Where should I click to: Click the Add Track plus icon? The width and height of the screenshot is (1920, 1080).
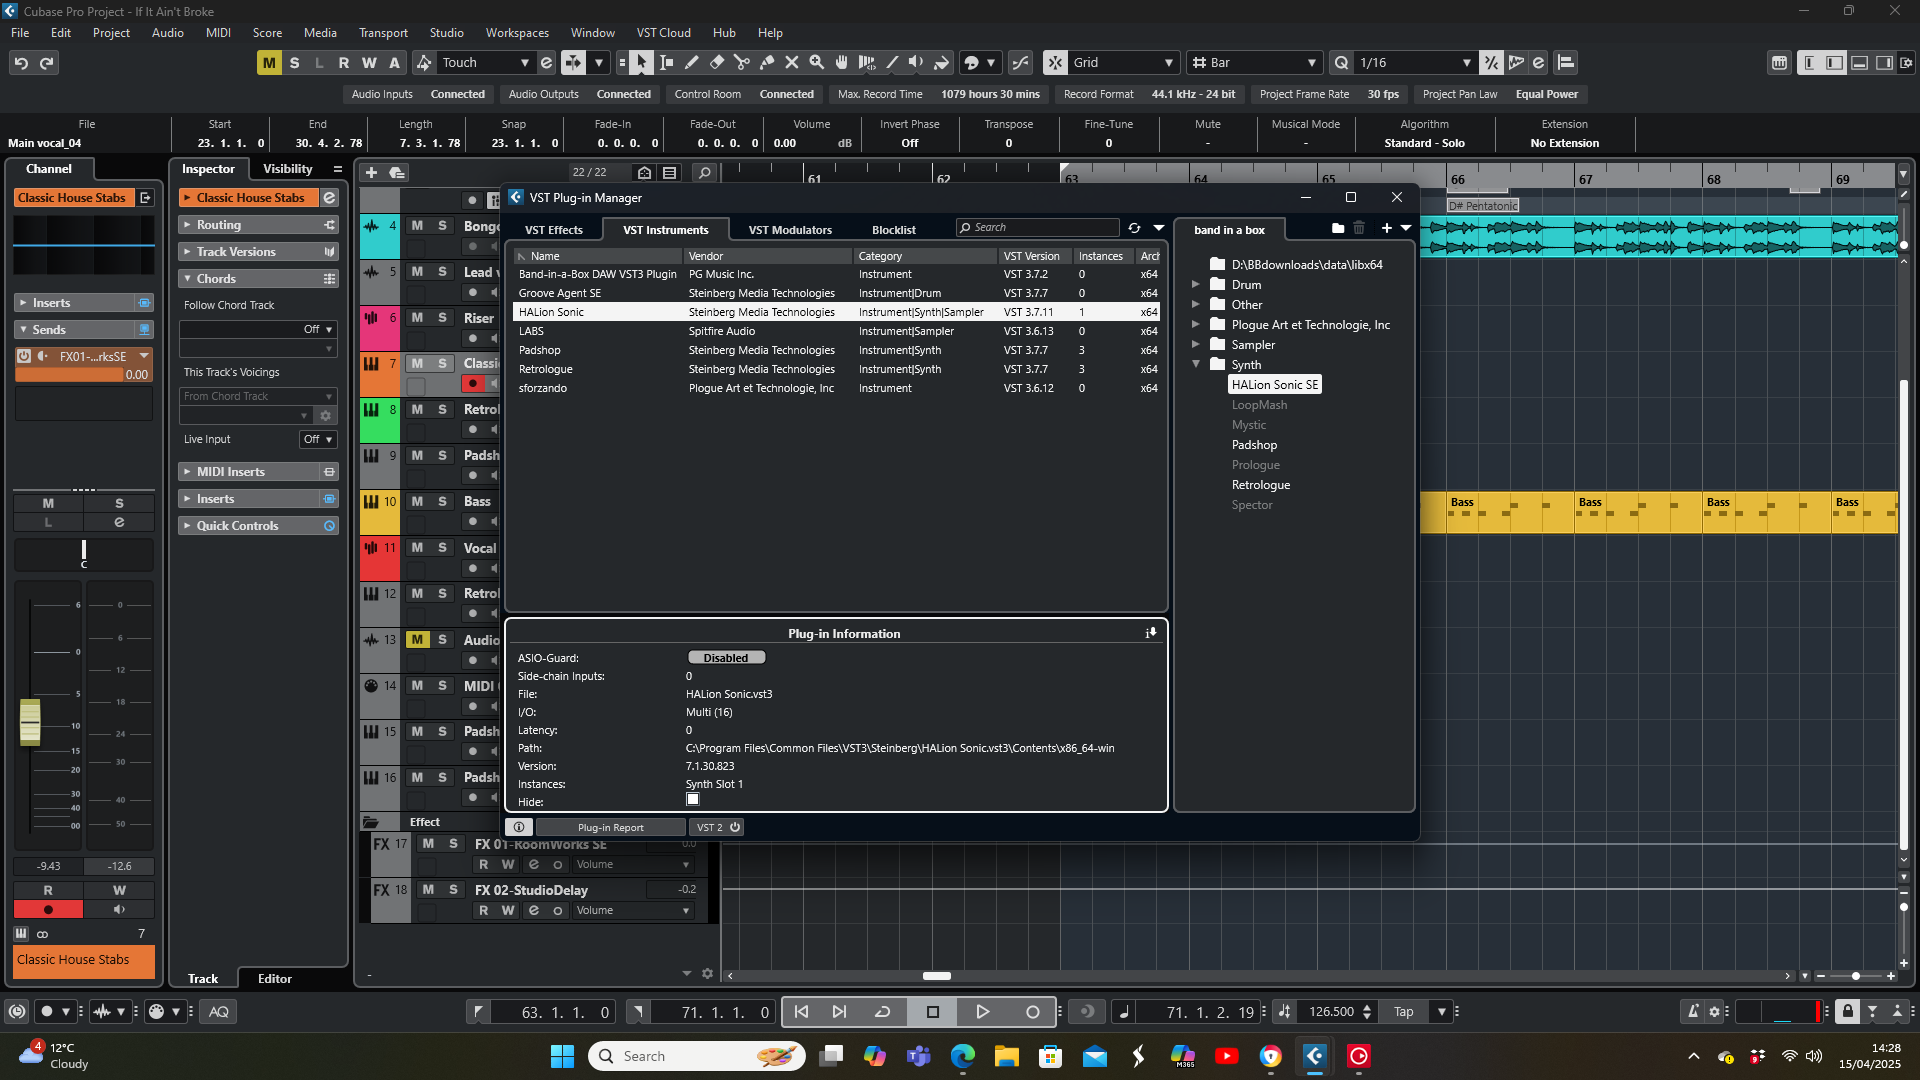tap(371, 173)
